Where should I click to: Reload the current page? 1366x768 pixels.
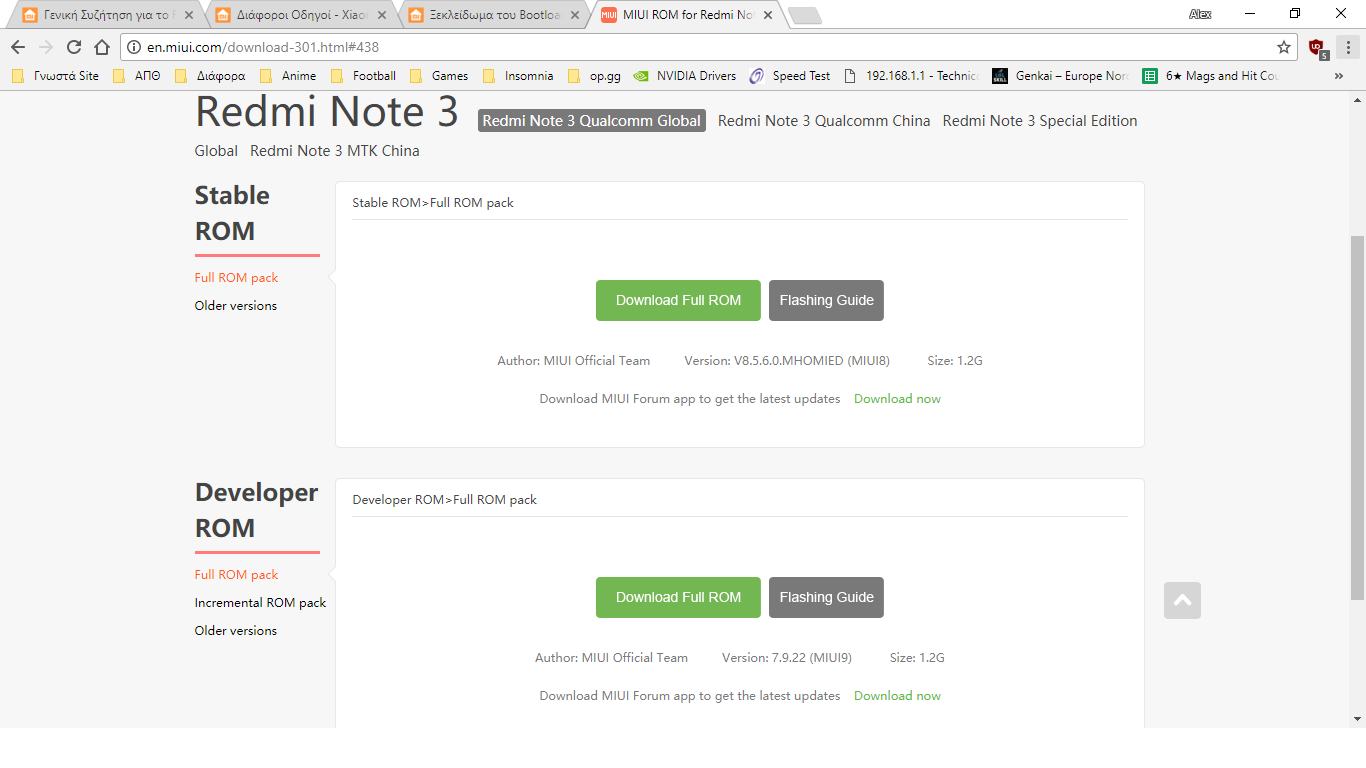[74, 47]
